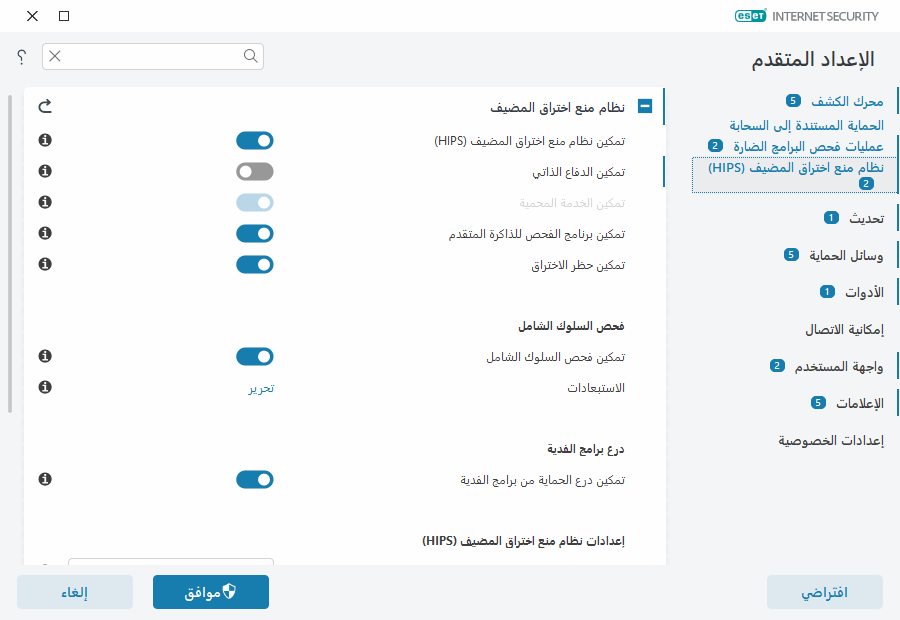900x620 pixels.
Task: Disable the تمكين نظام منع اختراق المضيف toggle
Action: coord(254,140)
